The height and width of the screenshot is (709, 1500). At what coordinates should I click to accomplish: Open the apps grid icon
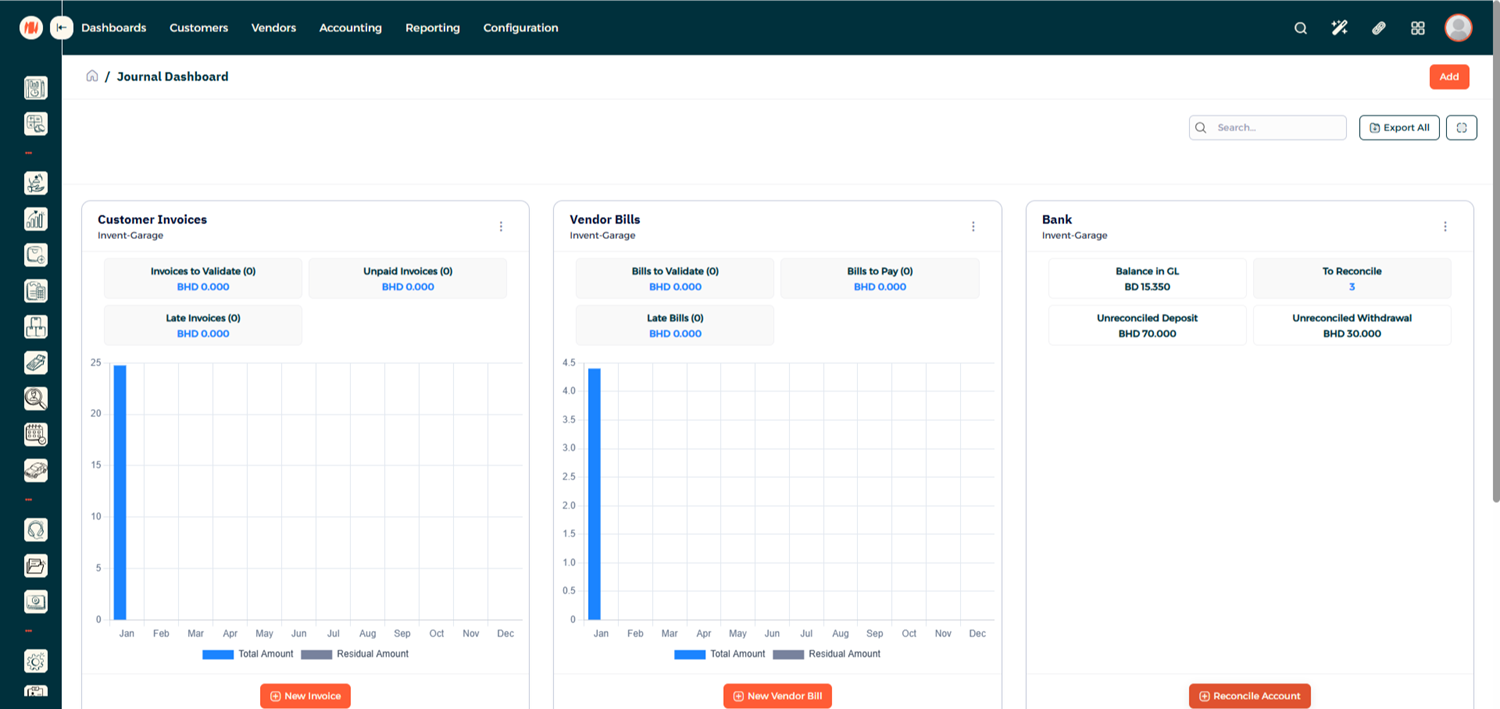pos(1417,28)
